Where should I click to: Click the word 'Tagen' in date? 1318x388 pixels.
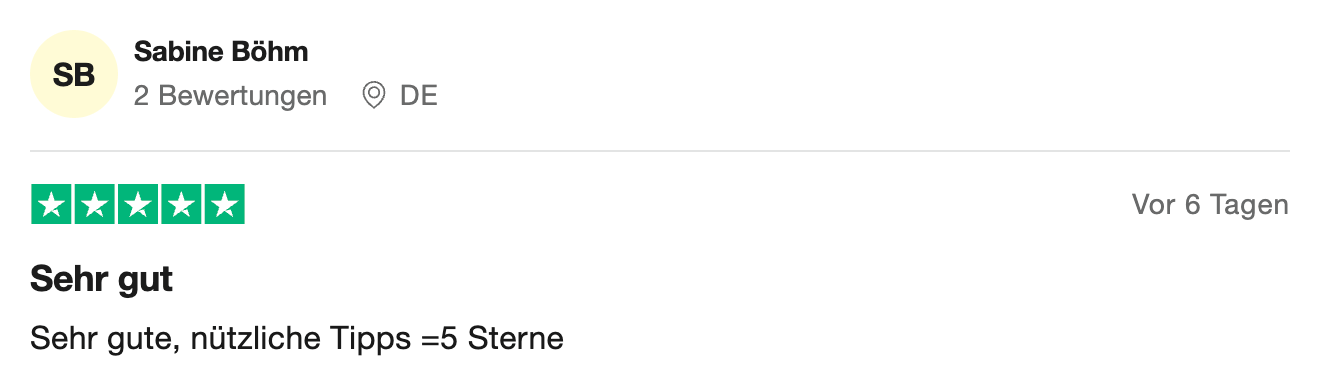coord(1249,205)
